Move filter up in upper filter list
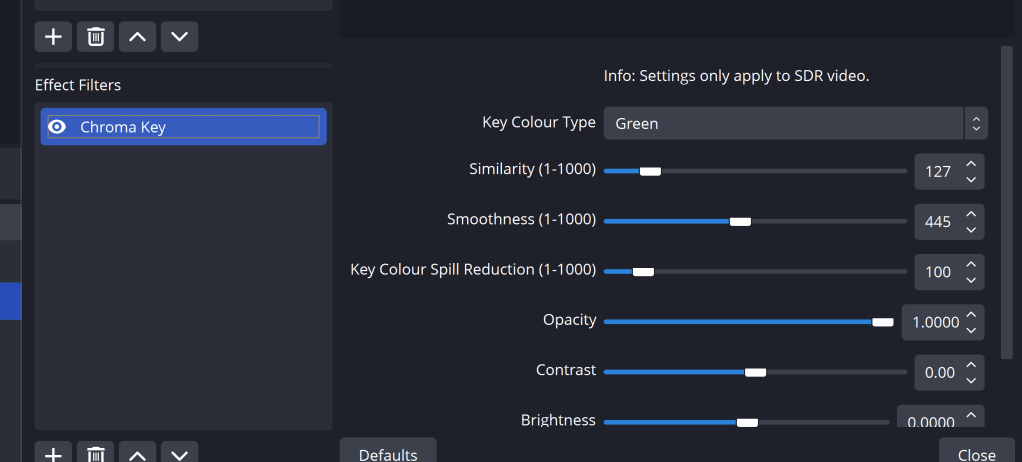Screen dimensions: 1022x462 [138, 36]
